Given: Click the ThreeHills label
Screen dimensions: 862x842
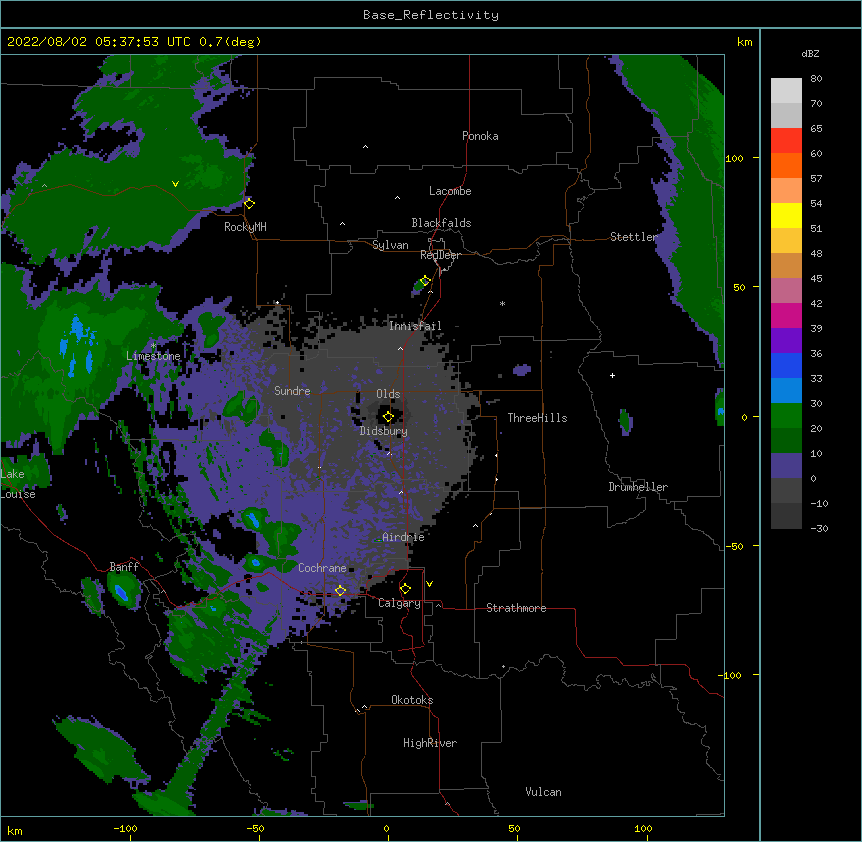Looking at the screenshot, I should (x=537, y=418).
